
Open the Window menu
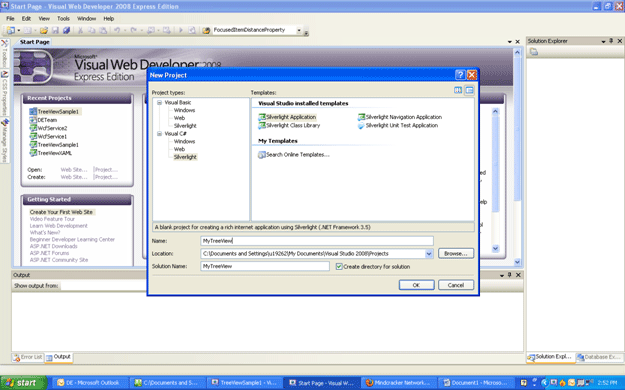pyautogui.click(x=86, y=18)
